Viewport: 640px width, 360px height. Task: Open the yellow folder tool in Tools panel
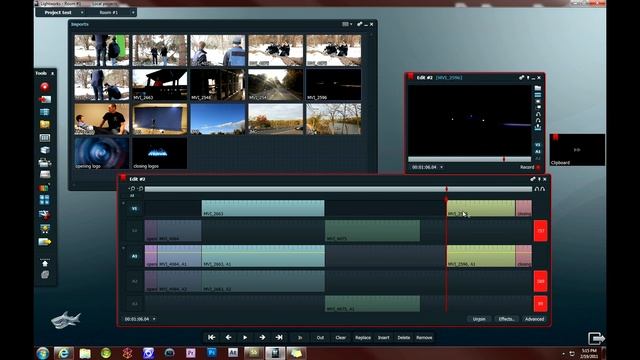click(x=44, y=124)
